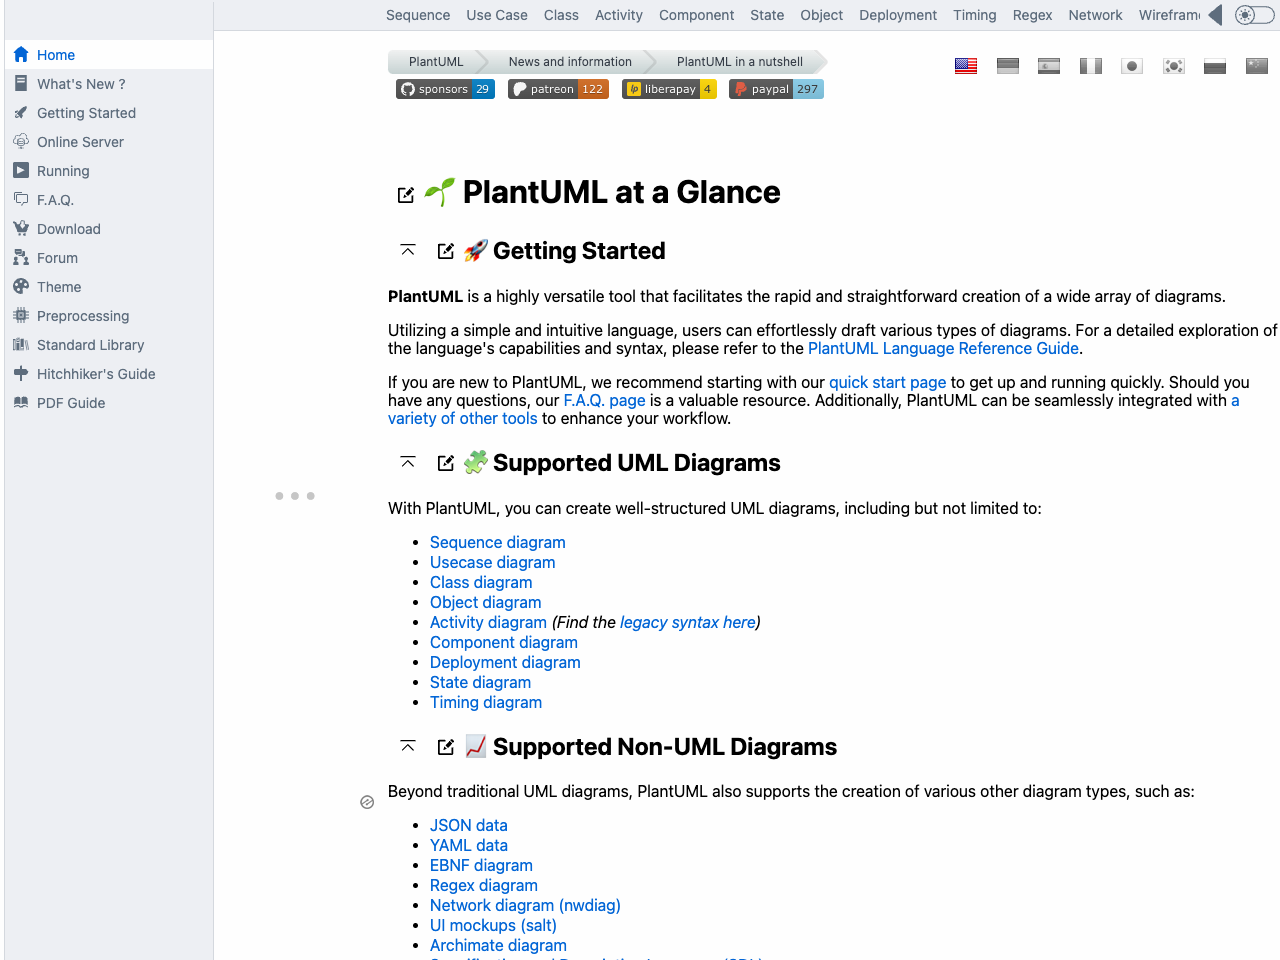Open the Deployment top menu item

(x=898, y=15)
